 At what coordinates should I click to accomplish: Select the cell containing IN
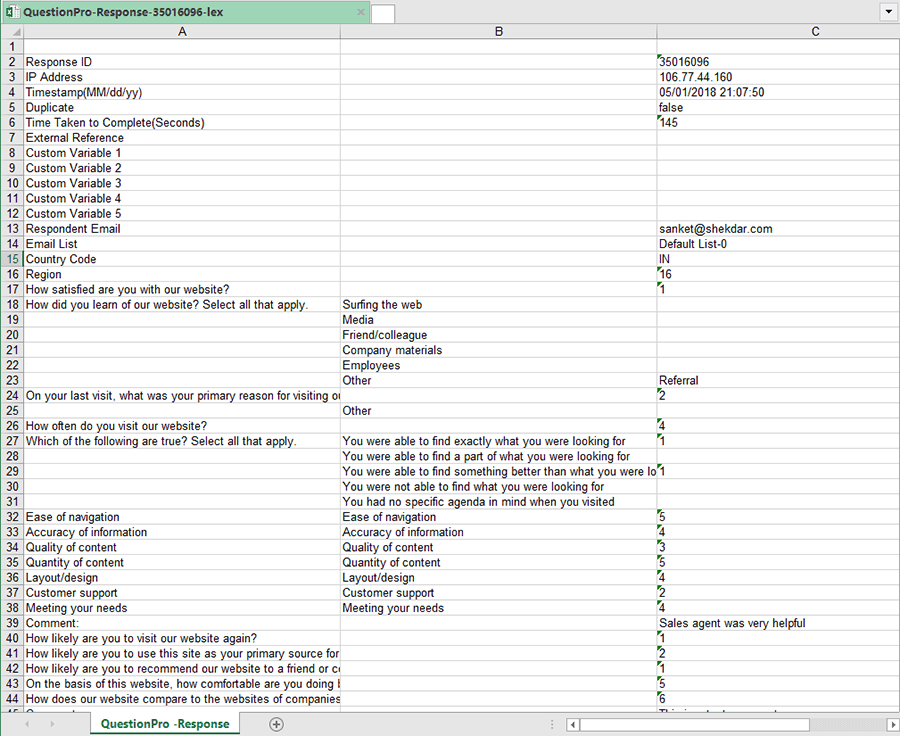click(x=778, y=259)
